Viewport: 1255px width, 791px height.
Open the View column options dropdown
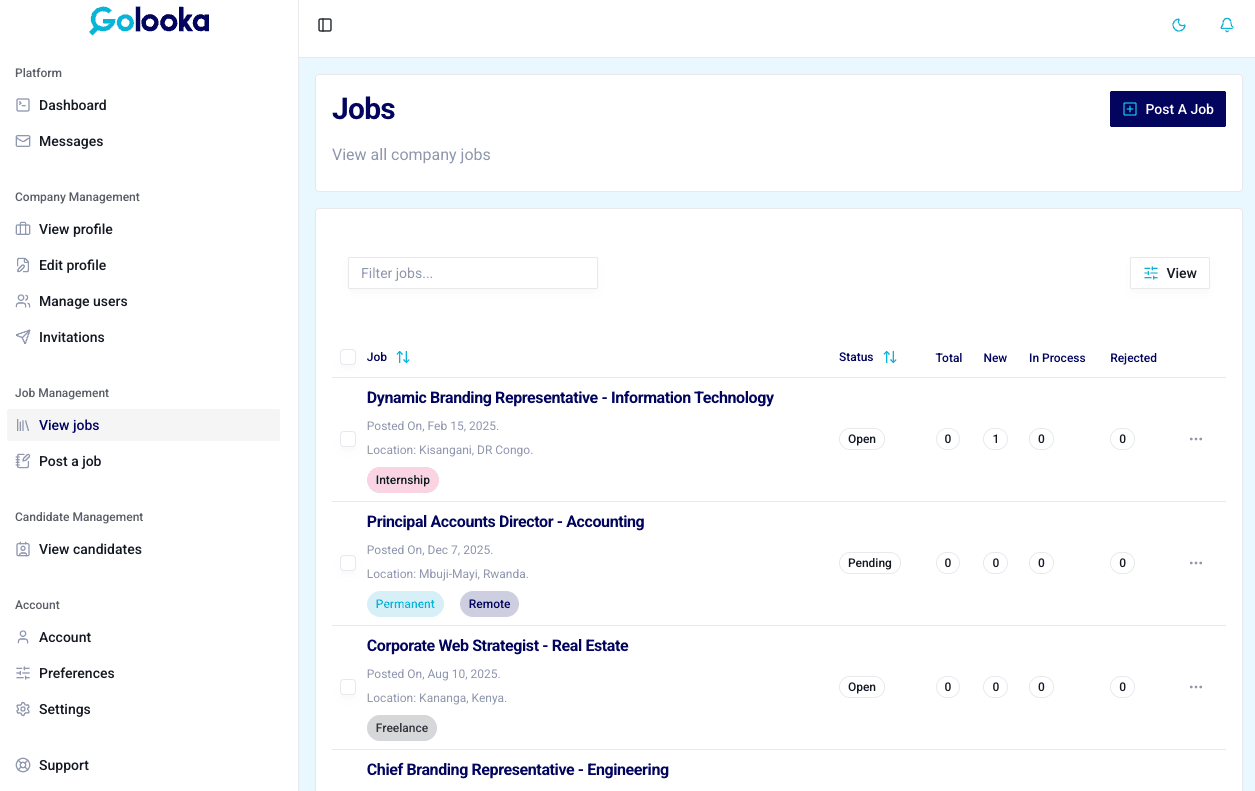1169,273
